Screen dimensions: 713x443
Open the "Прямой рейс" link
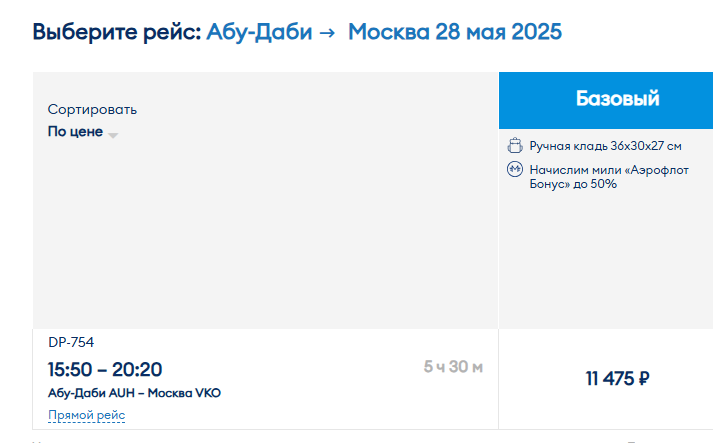pos(86,415)
